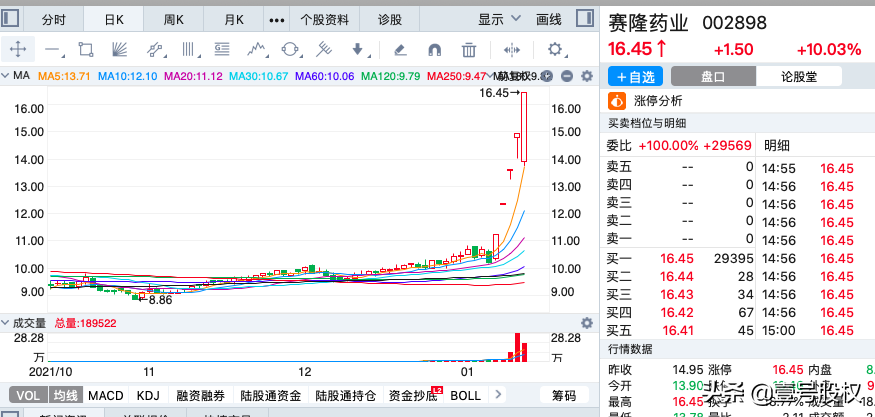
Task: Open the three-dots more periods menu
Action: (x=277, y=20)
